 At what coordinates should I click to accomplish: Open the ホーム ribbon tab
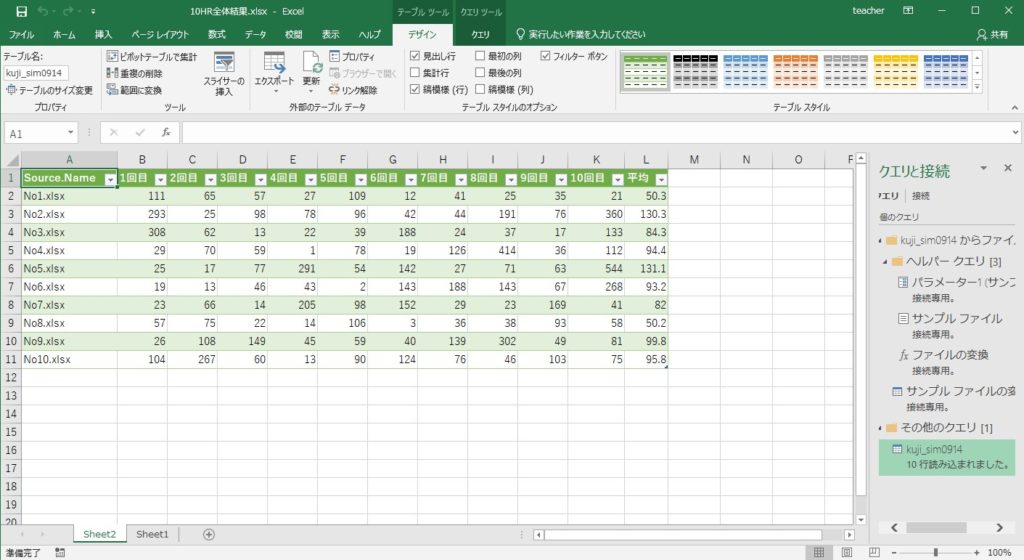64,35
